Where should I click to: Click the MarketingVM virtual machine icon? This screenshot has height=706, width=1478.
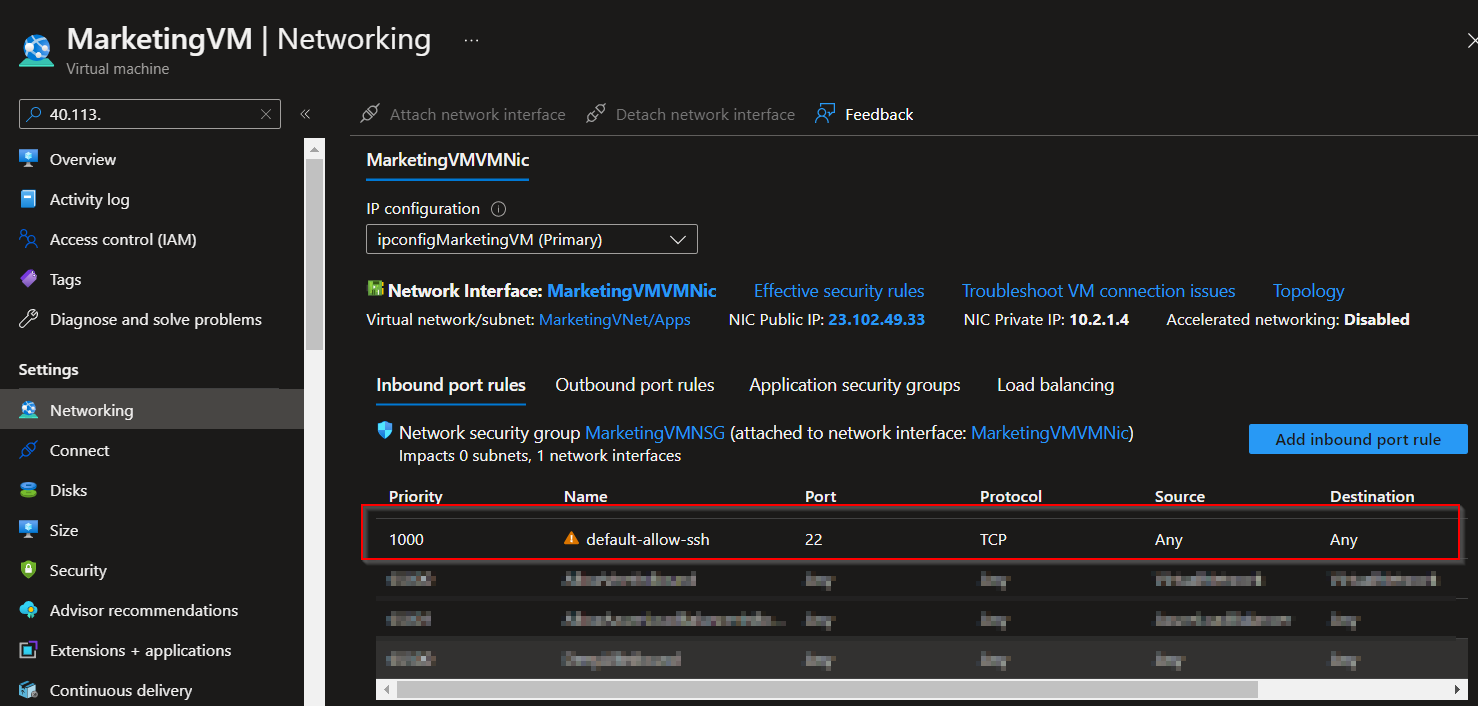(x=35, y=50)
